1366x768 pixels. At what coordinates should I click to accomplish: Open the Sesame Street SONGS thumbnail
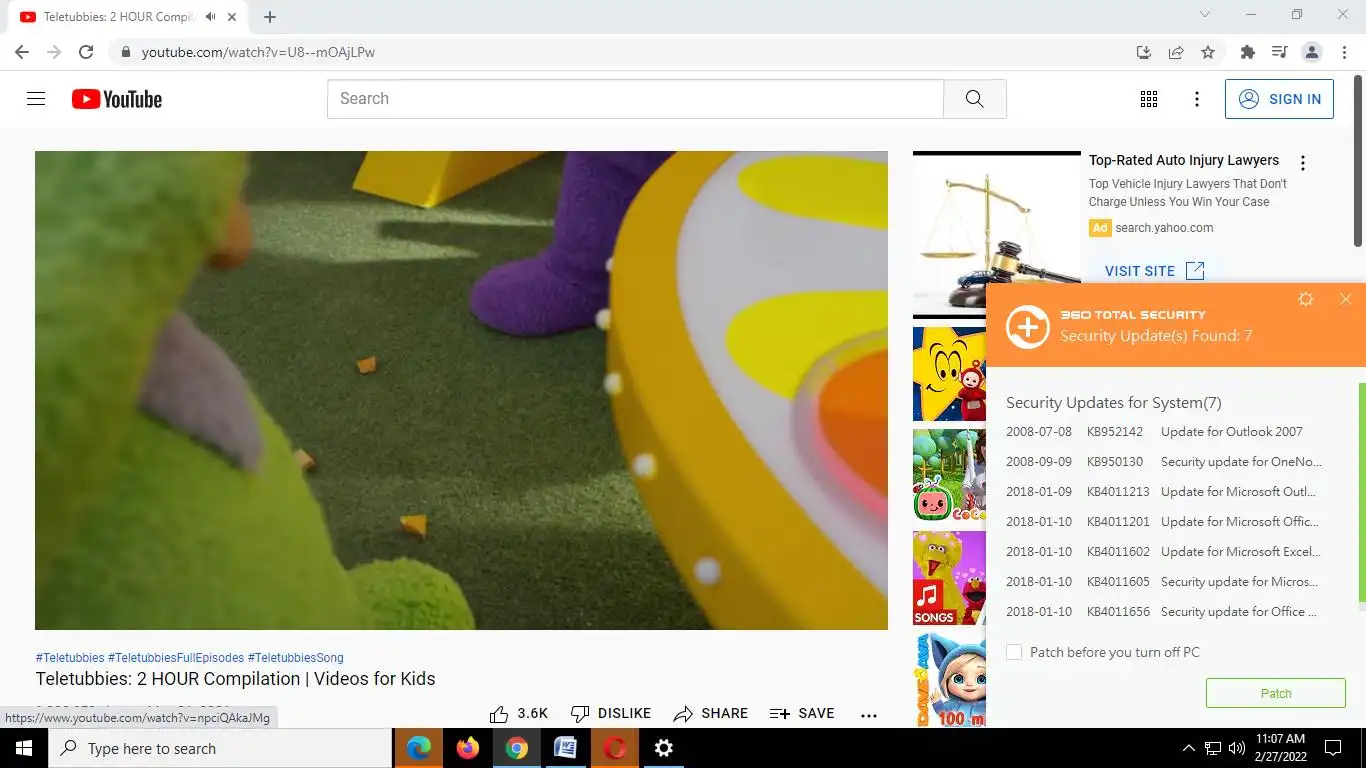(x=949, y=578)
